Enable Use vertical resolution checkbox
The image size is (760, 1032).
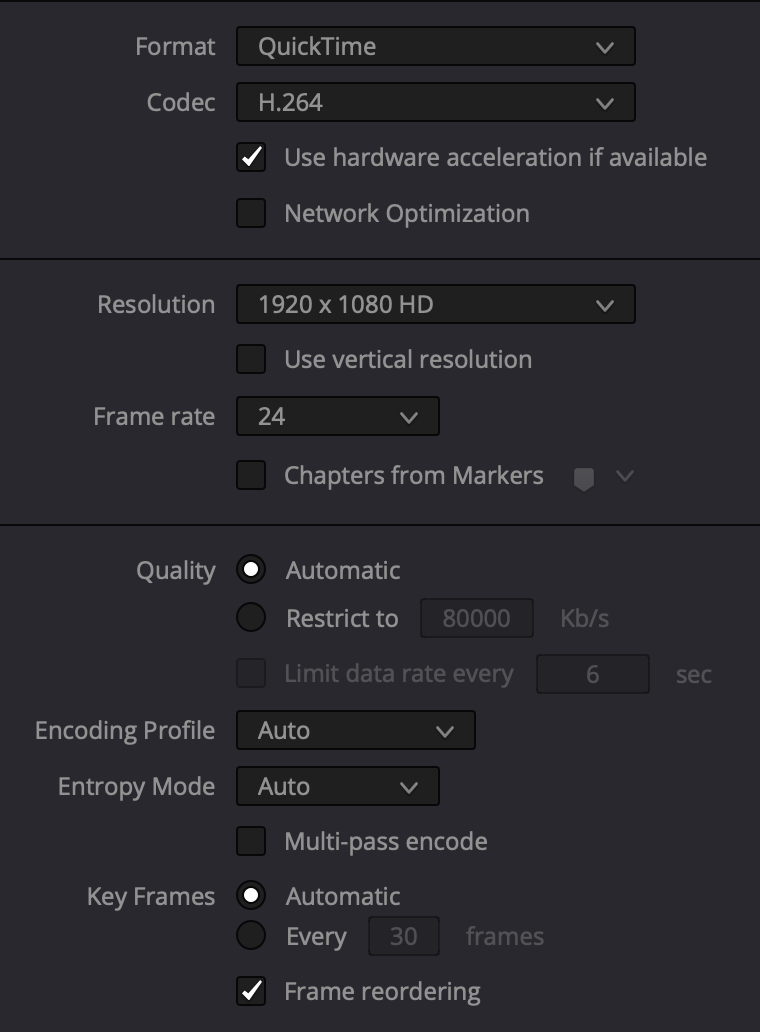pyautogui.click(x=251, y=360)
